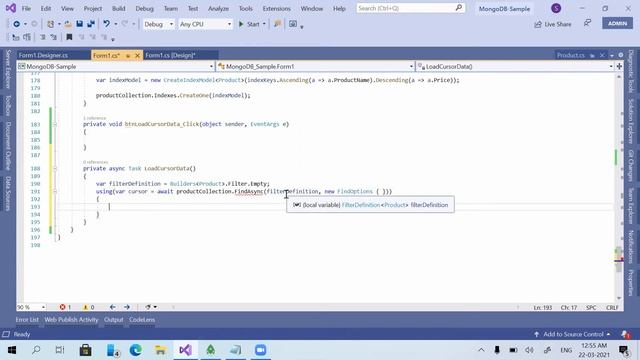The height and width of the screenshot is (360, 640).
Task: Click the Windows Start button
Action: (x=12, y=350)
